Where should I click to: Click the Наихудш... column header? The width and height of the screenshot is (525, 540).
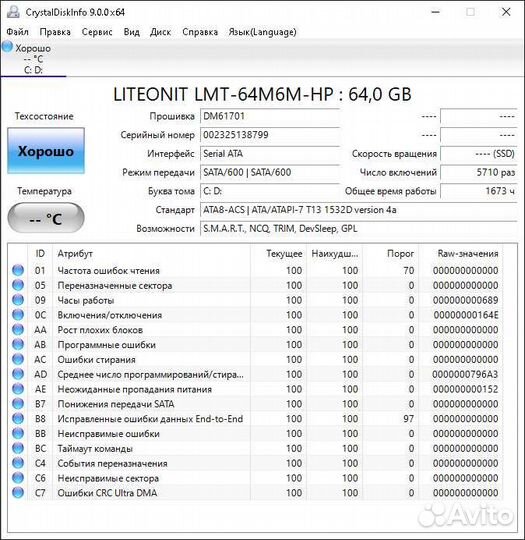(334, 254)
